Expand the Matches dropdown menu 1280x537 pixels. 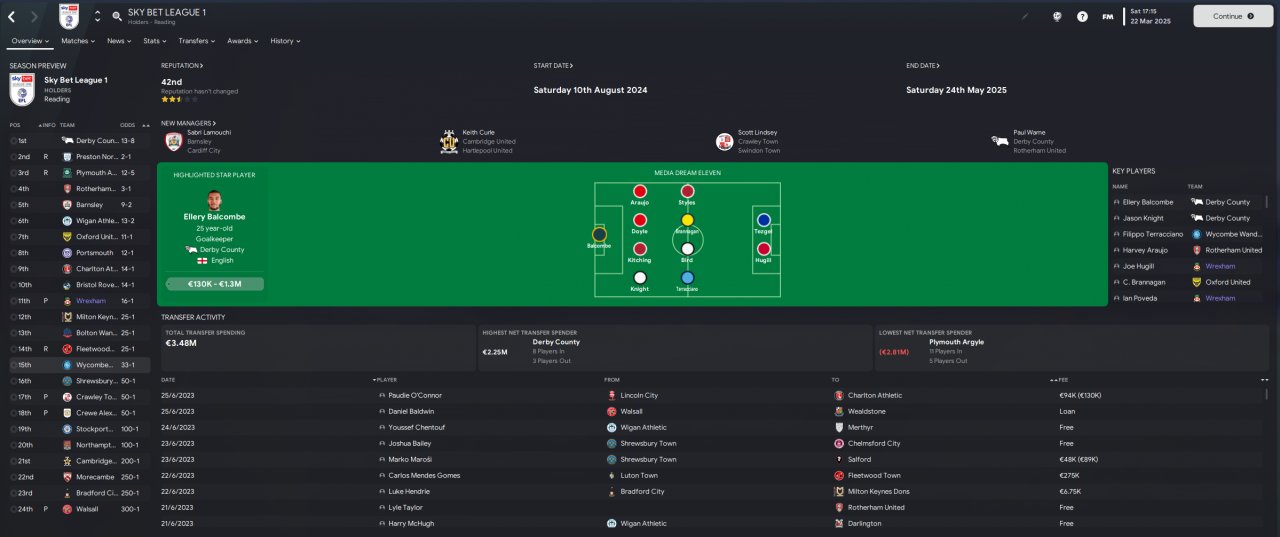coord(78,41)
